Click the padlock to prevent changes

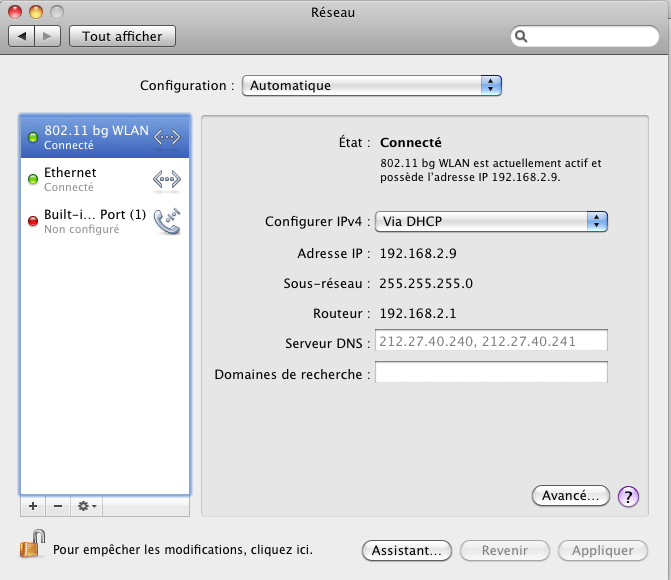(33, 544)
